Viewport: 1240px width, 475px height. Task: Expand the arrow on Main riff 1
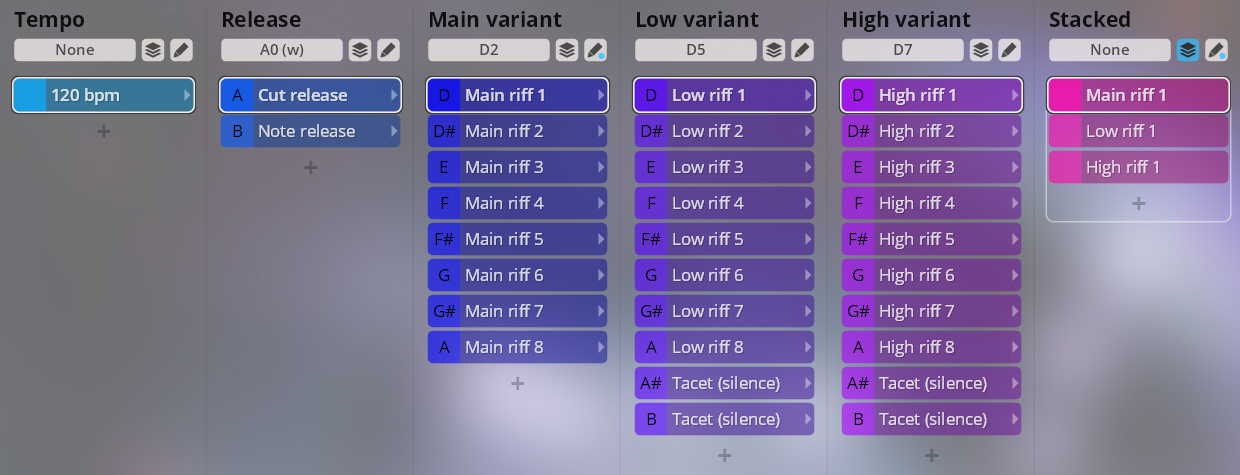click(601, 96)
